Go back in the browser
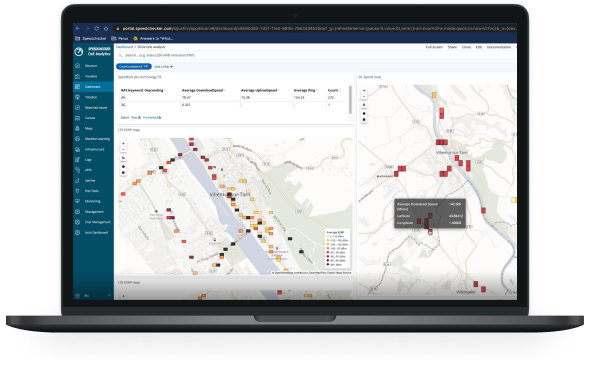 coord(78,28)
